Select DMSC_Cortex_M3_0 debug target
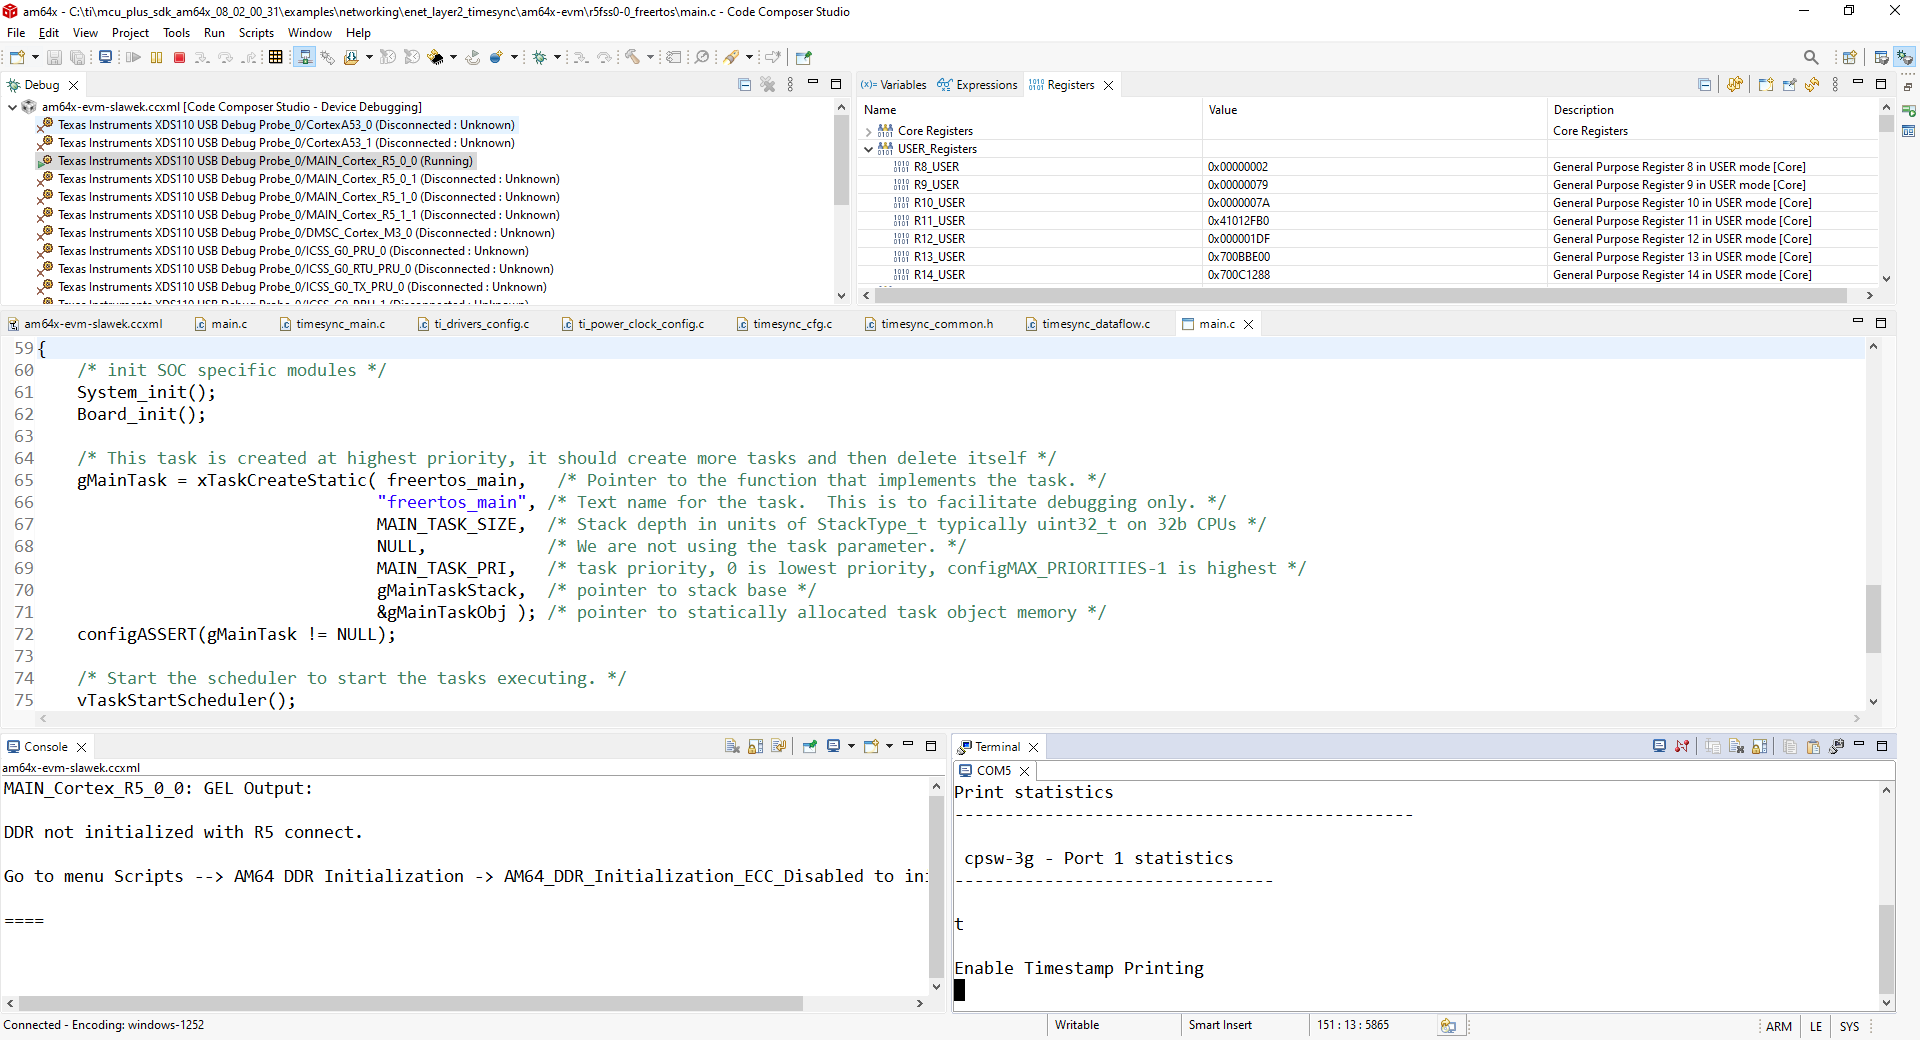Screen dimensions: 1920x1040 (x=296, y=233)
